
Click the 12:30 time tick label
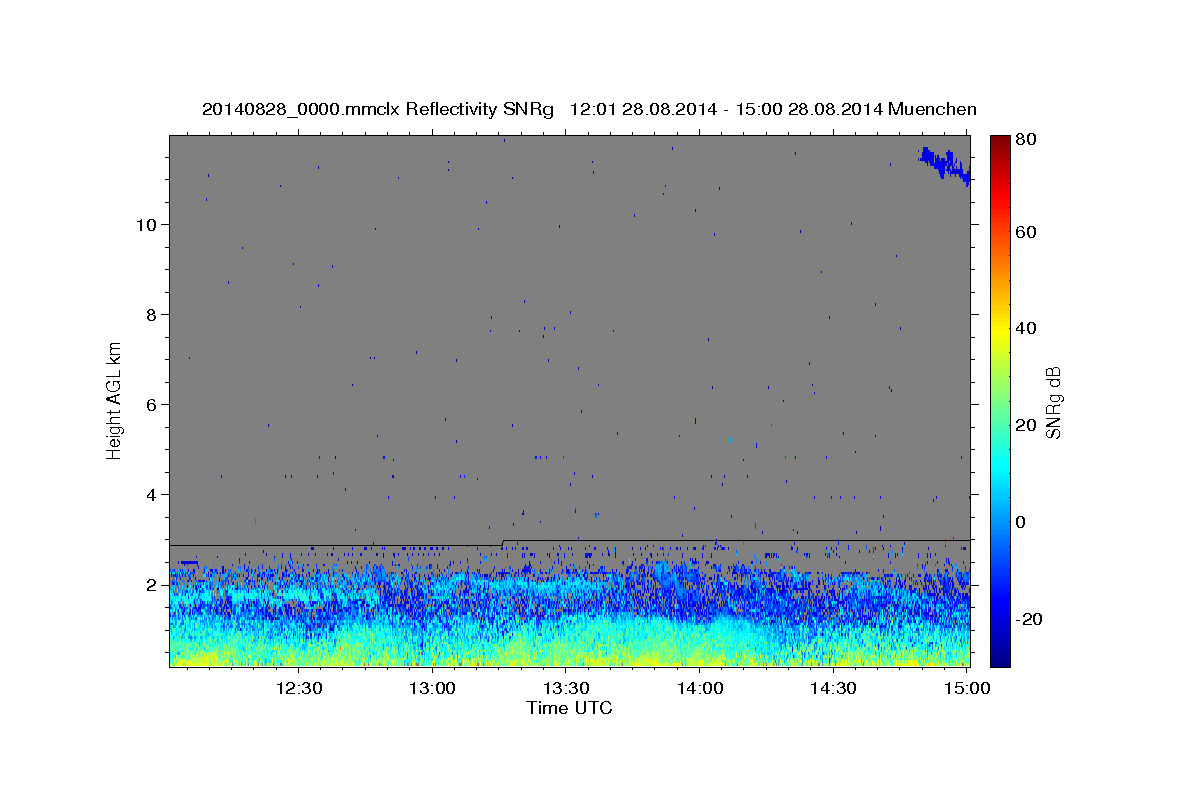298,688
